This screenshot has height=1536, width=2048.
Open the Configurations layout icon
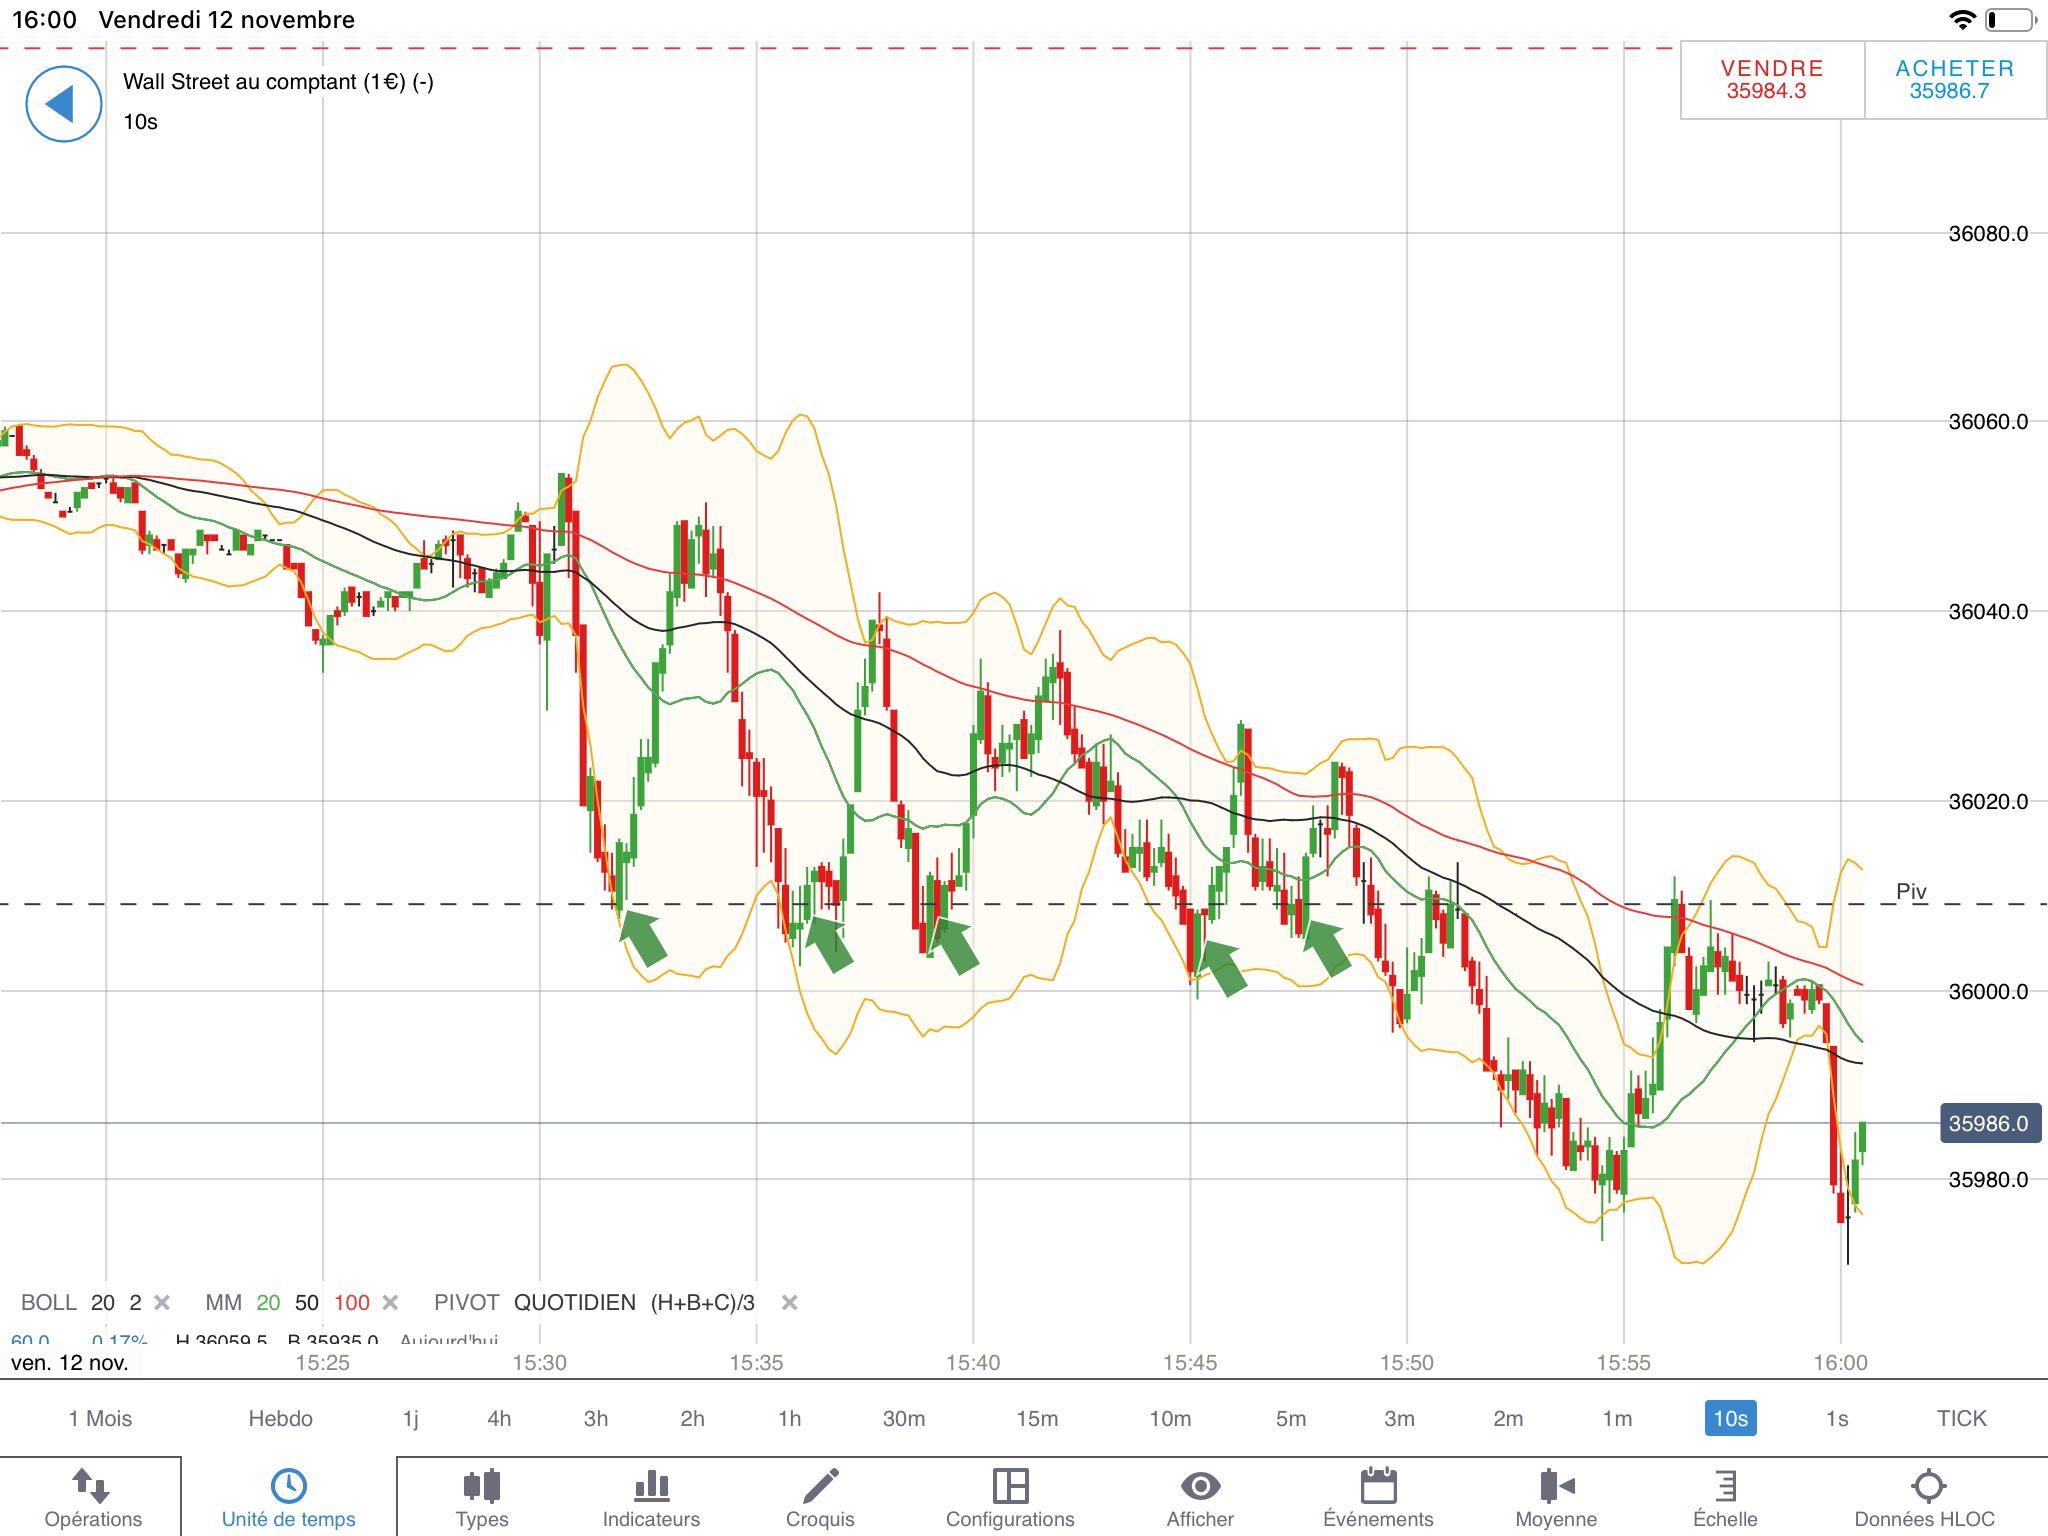(x=1010, y=1486)
